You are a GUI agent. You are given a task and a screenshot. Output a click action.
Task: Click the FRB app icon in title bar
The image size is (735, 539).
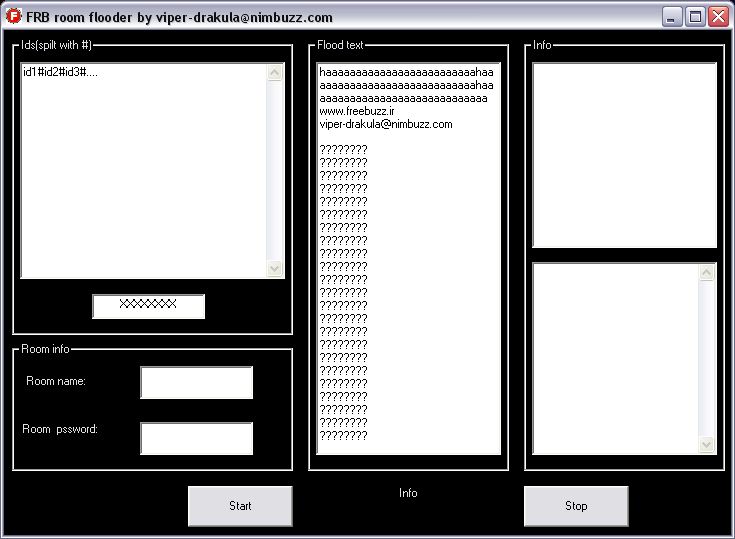click(13, 16)
